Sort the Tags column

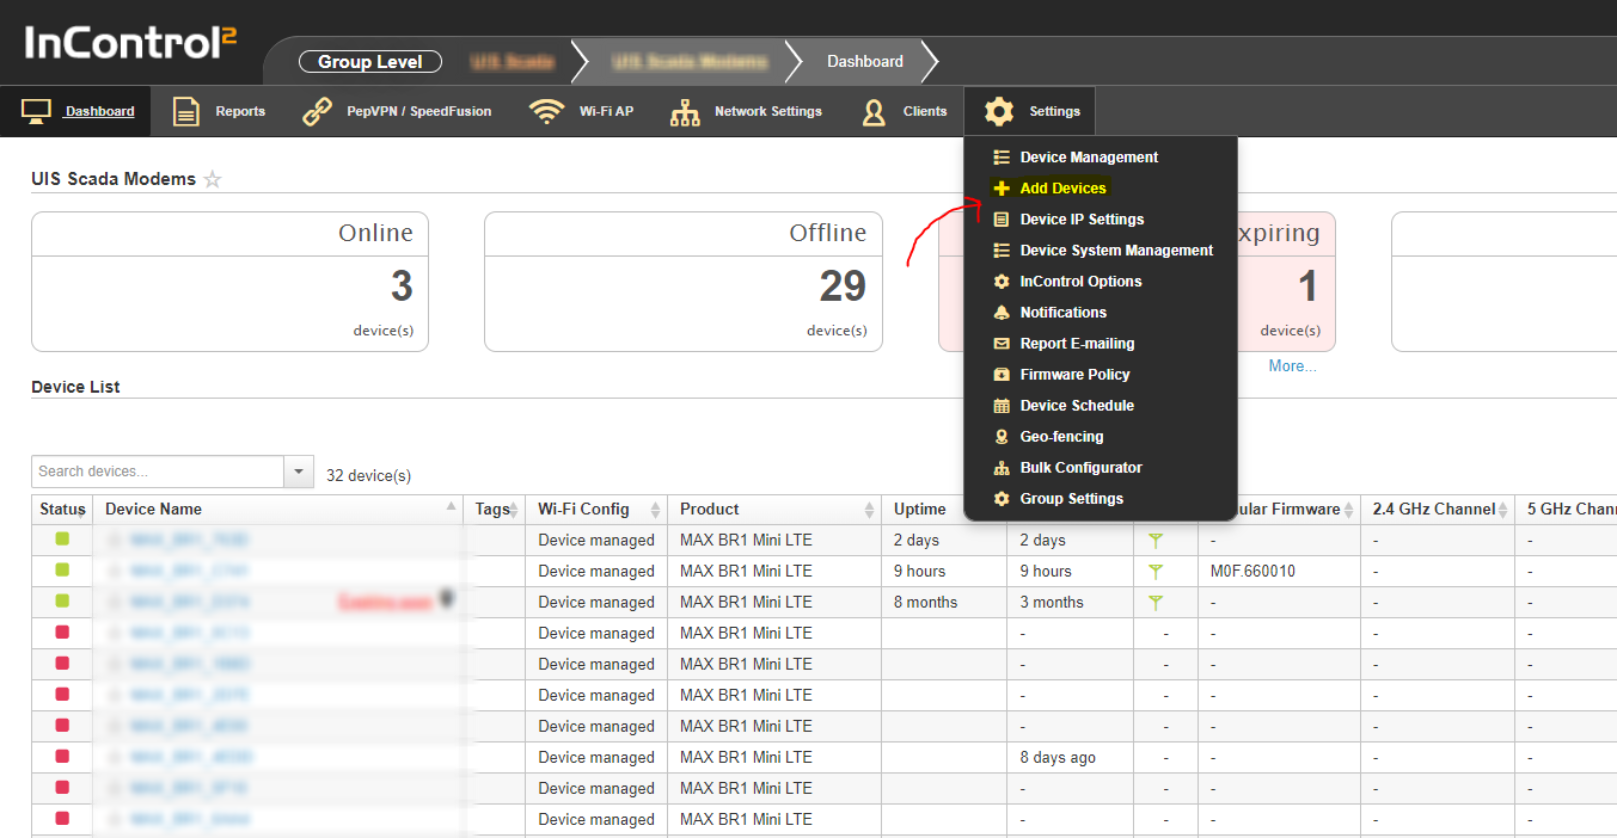point(514,510)
